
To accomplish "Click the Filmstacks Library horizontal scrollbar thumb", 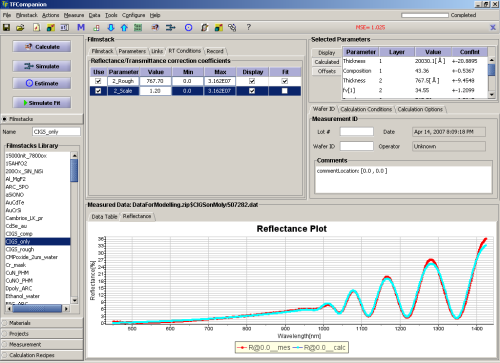I will click(37, 309).
